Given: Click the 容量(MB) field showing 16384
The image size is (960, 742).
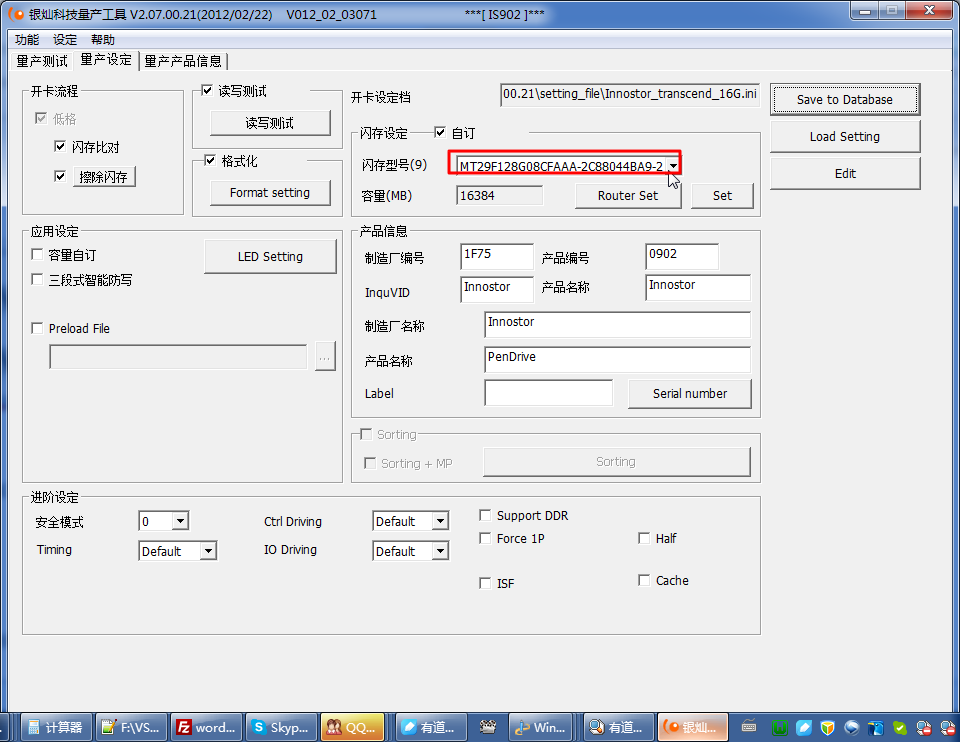Looking at the screenshot, I should click(x=500, y=195).
